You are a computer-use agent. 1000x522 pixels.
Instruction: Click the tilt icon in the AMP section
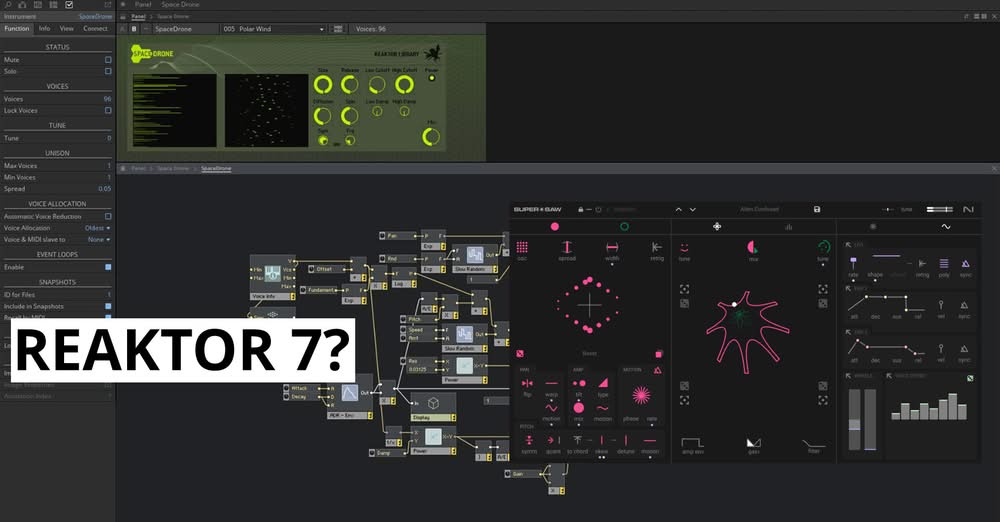click(579, 383)
